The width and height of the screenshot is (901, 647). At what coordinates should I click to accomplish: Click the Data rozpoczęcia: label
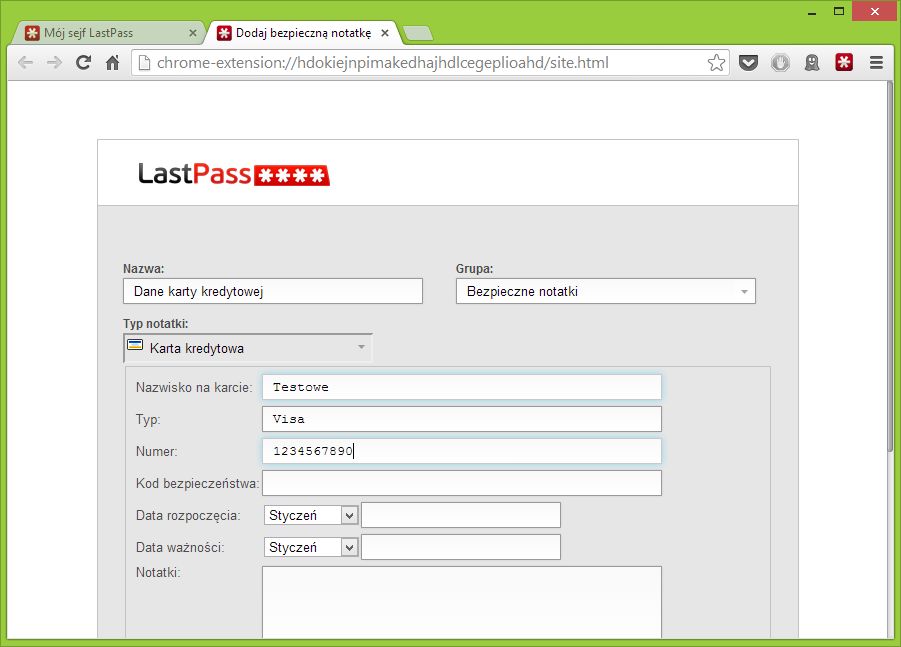(x=188, y=515)
